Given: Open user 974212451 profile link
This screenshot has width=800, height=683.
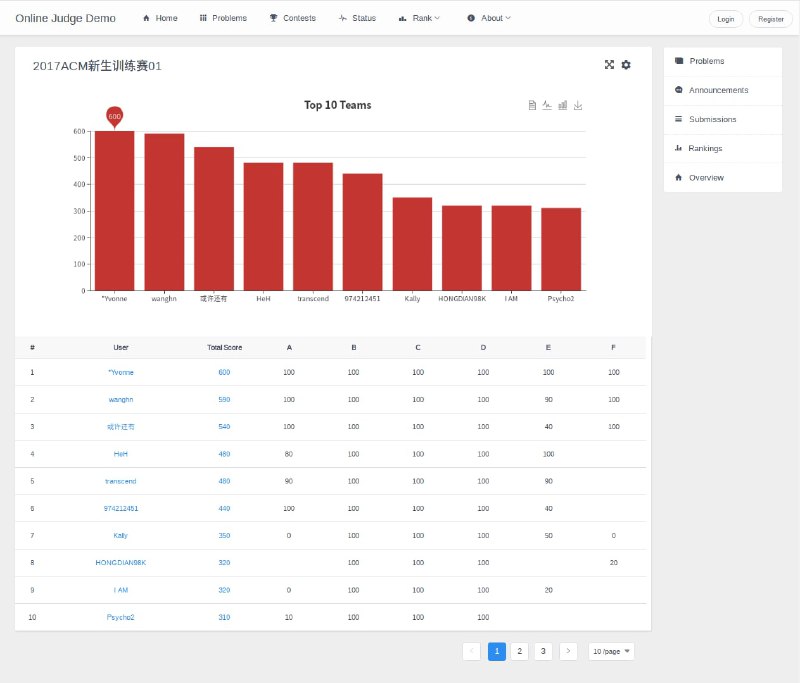Looking at the screenshot, I should coord(121,509).
